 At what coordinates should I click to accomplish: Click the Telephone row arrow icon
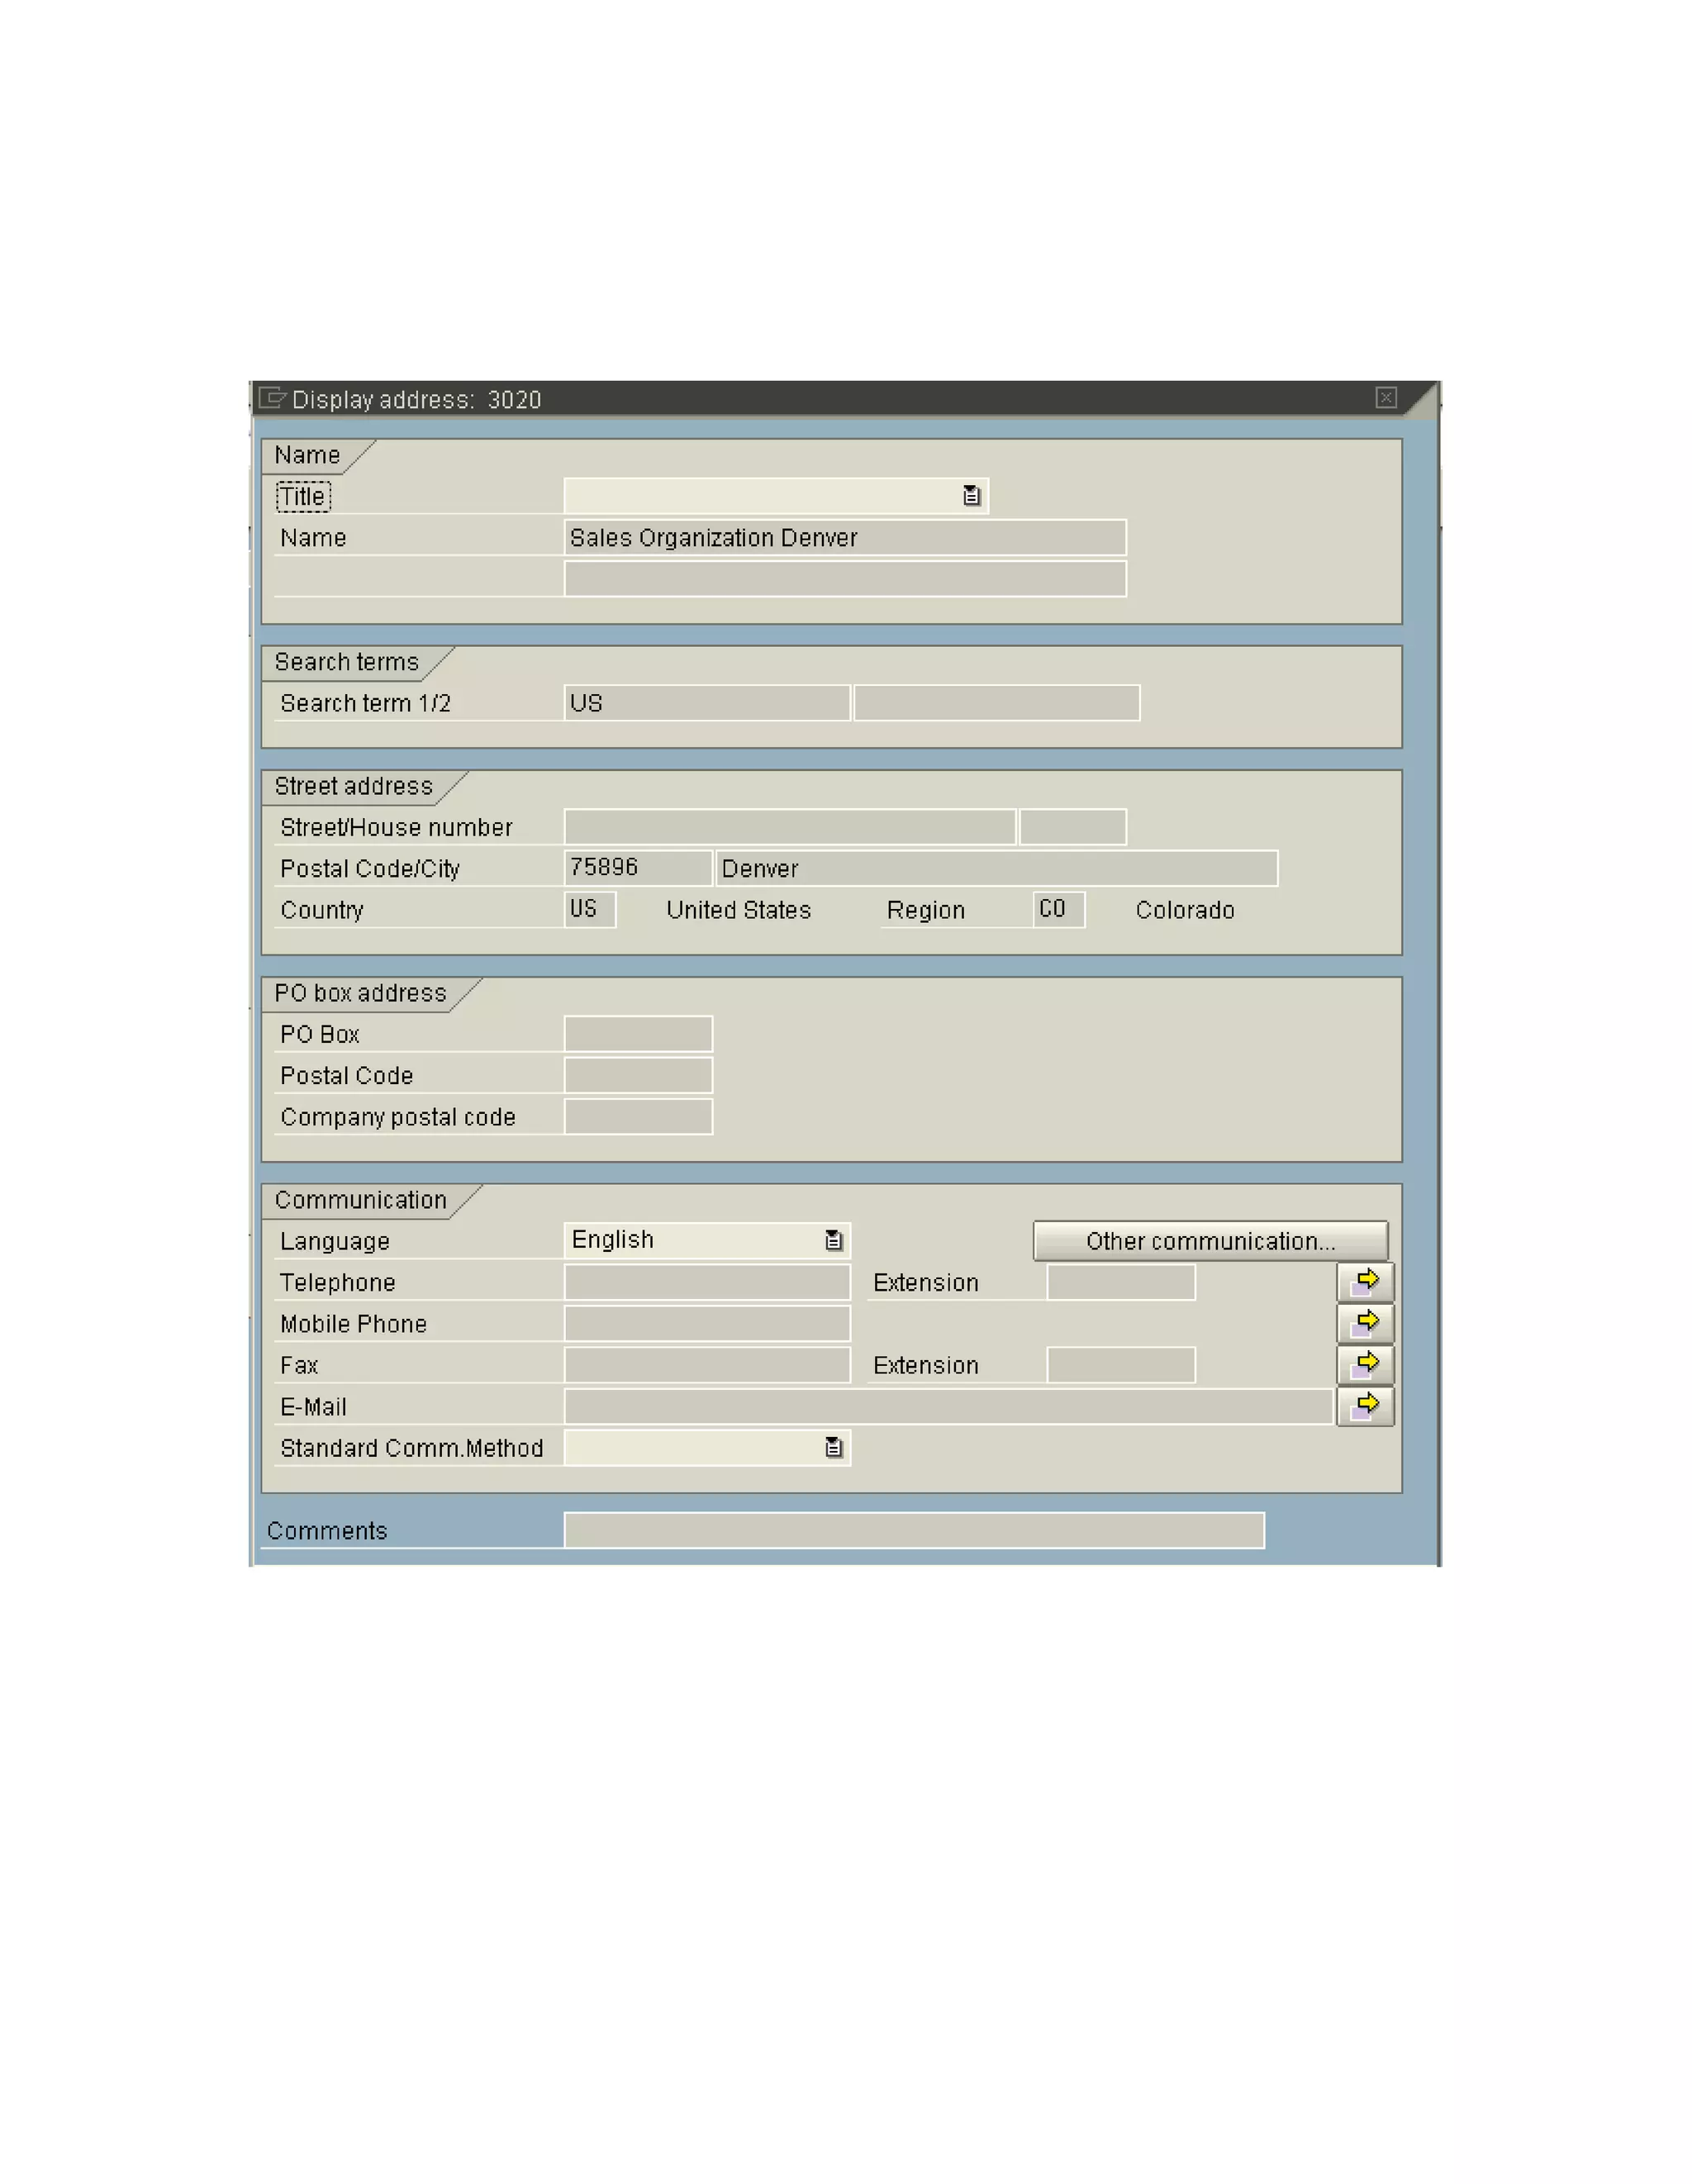pos(1364,1281)
